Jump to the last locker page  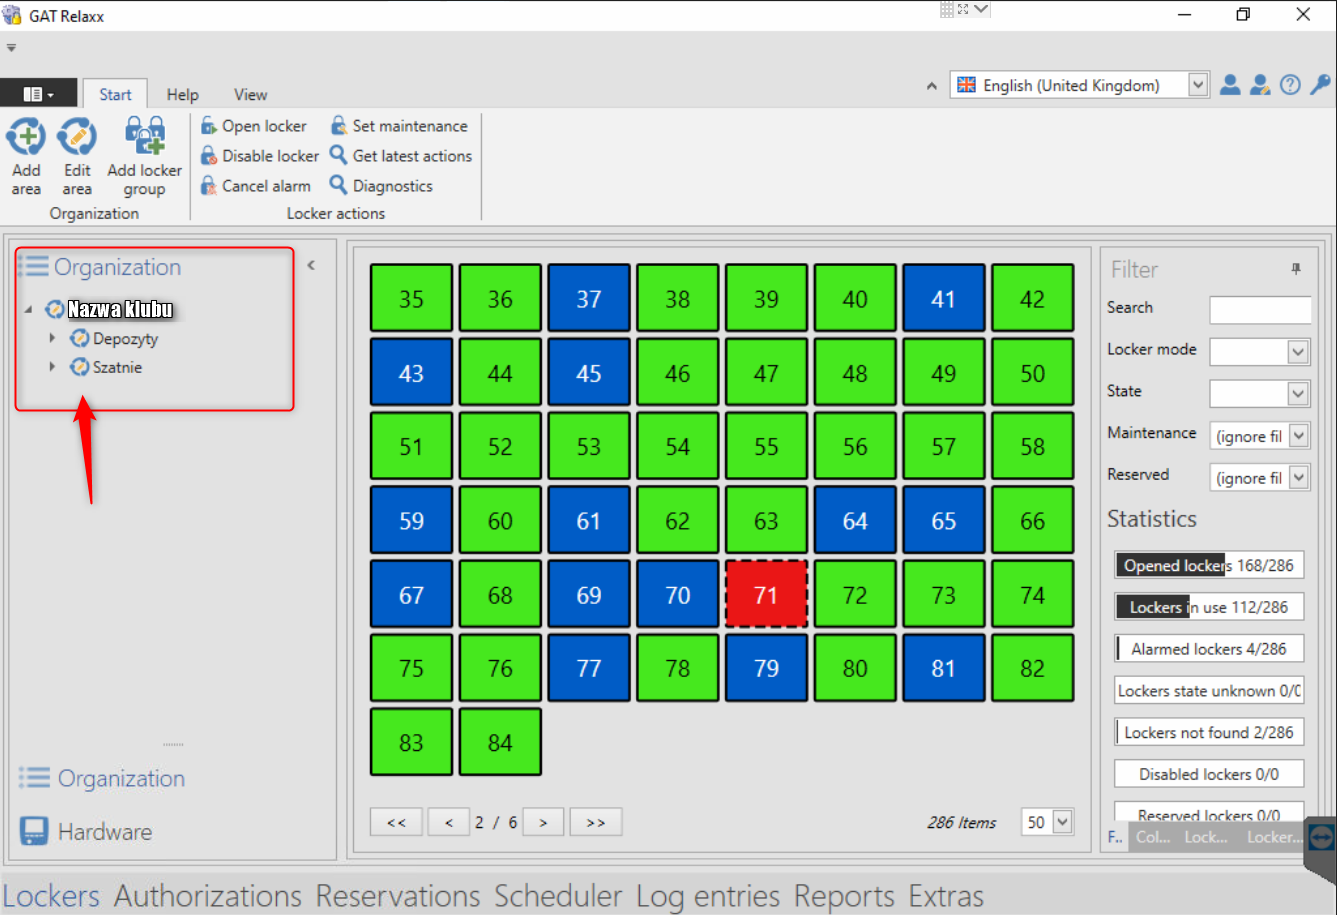tap(596, 822)
